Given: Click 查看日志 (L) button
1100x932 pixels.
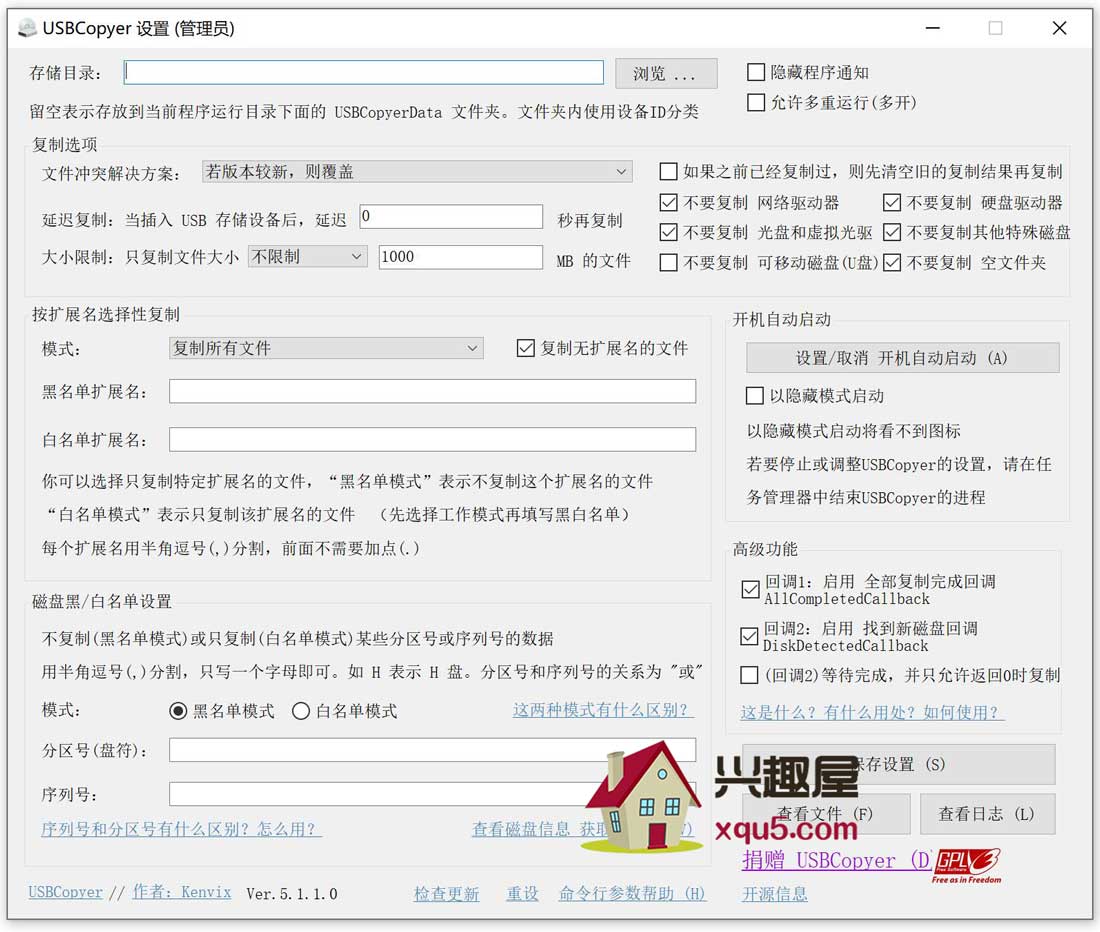Looking at the screenshot, I should (987, 814).
